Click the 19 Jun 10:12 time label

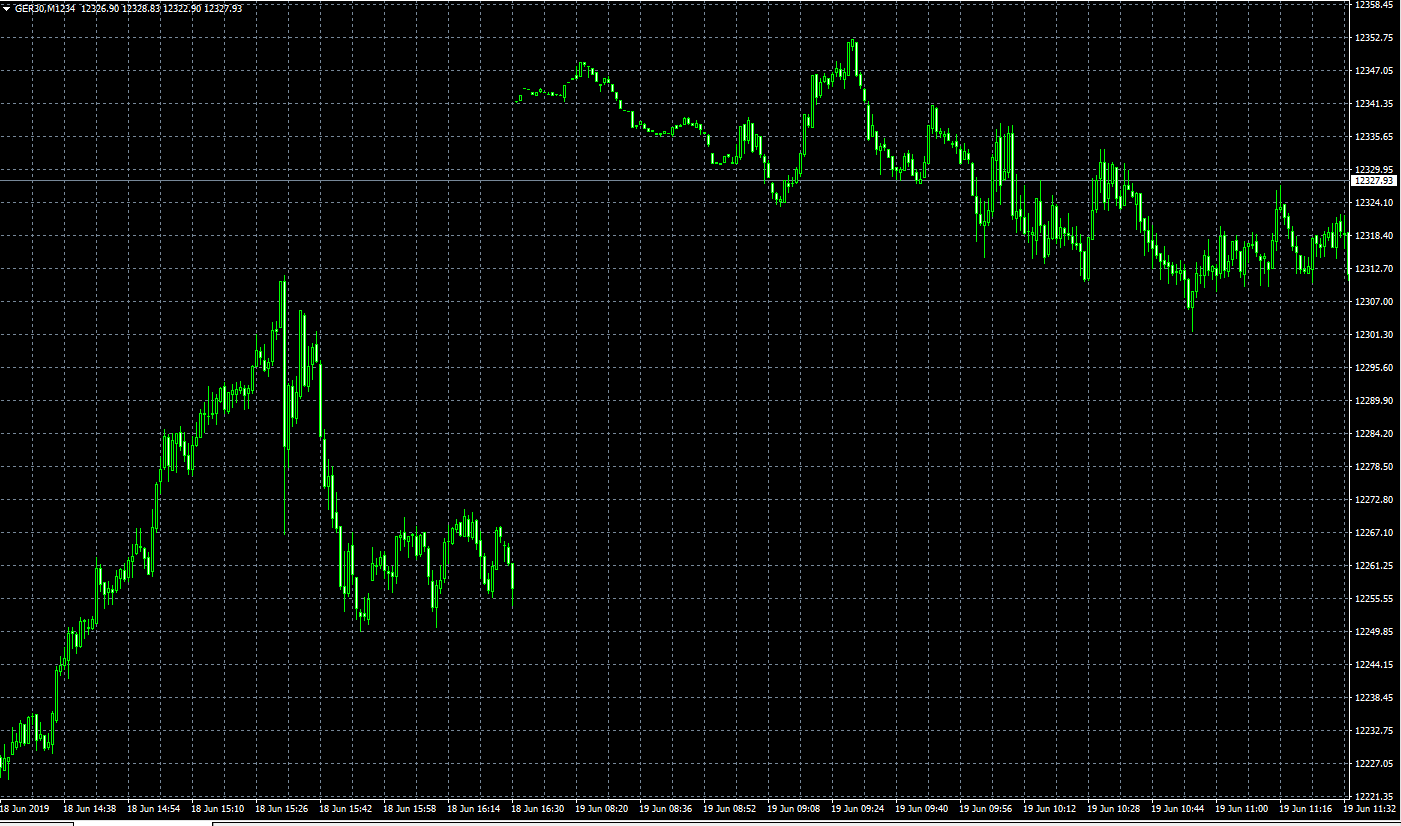tap(1049, 808)
